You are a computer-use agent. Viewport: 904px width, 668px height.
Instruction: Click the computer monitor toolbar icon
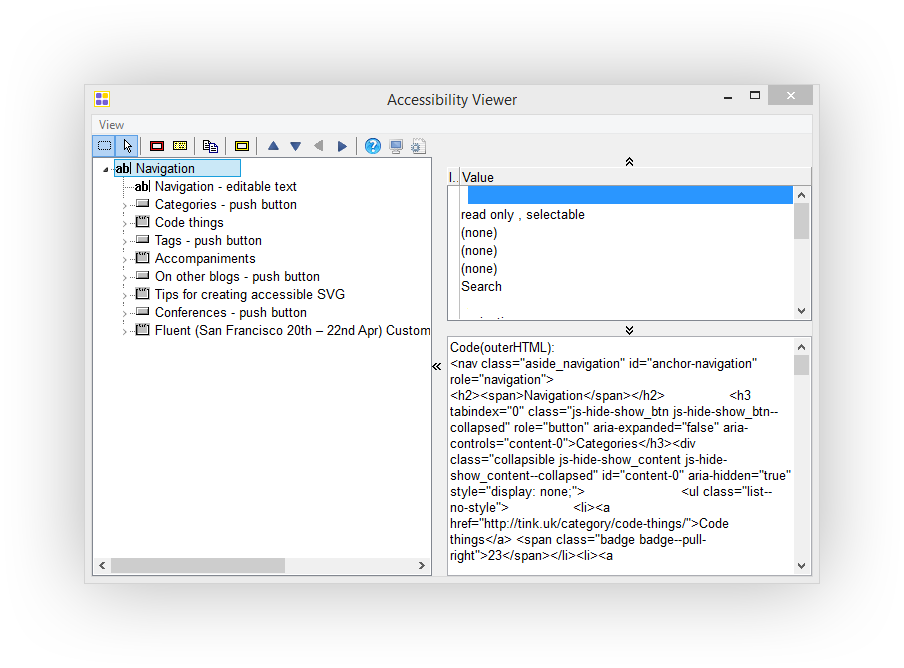coord(396,146)
